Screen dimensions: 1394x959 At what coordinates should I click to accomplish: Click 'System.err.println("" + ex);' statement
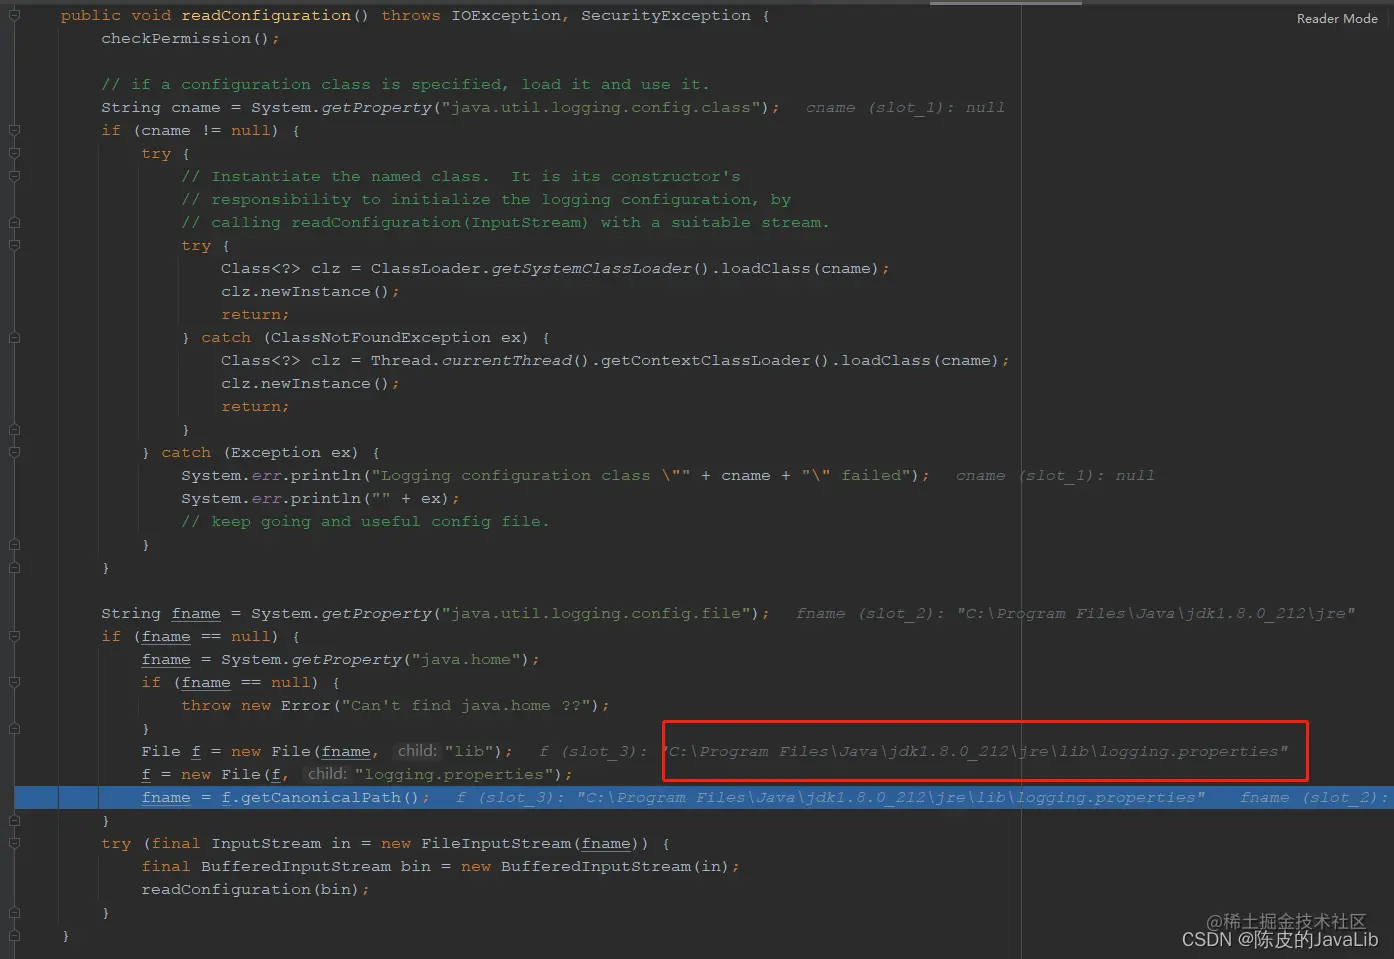[320, 499]
